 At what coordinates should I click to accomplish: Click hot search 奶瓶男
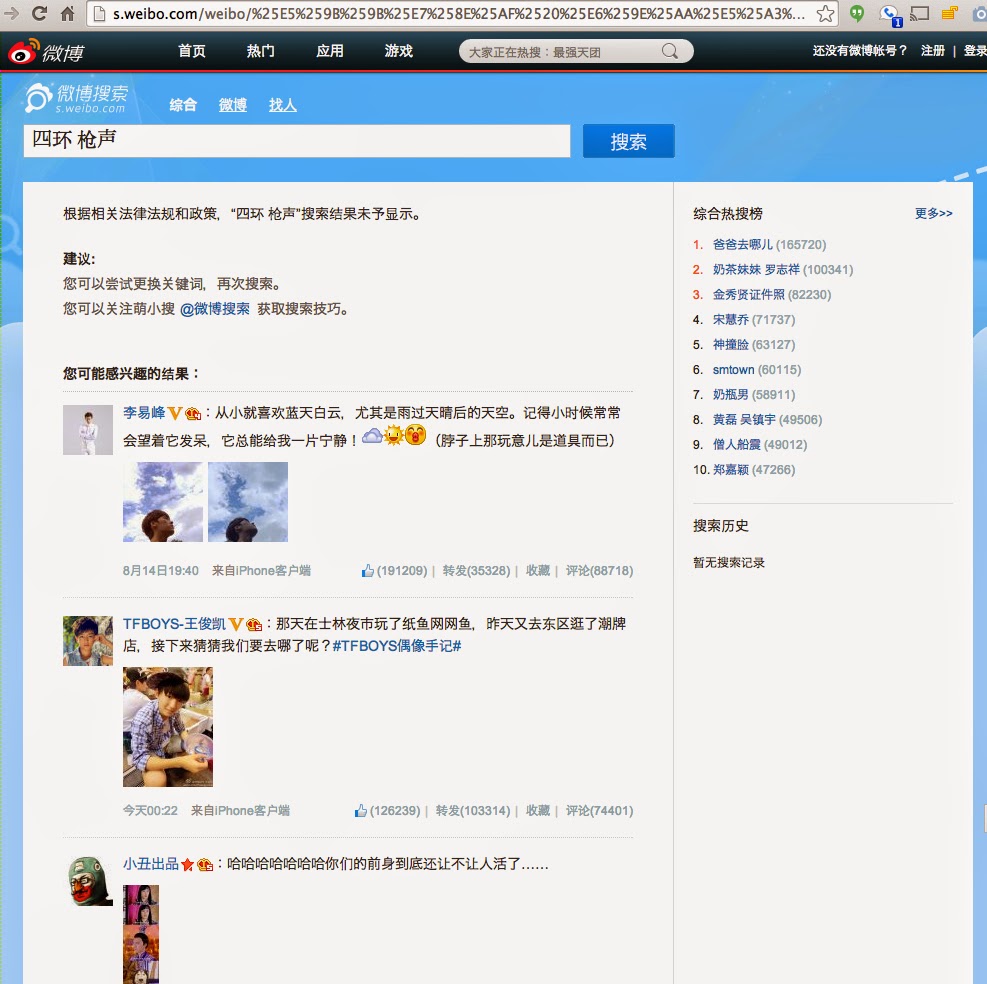(731, 395)
